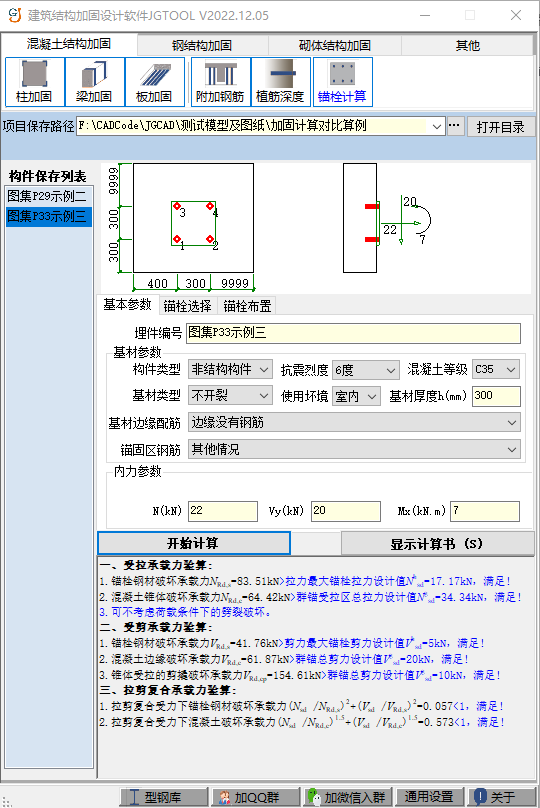Click the Vy(kN) input field

[x=346, y=511]
